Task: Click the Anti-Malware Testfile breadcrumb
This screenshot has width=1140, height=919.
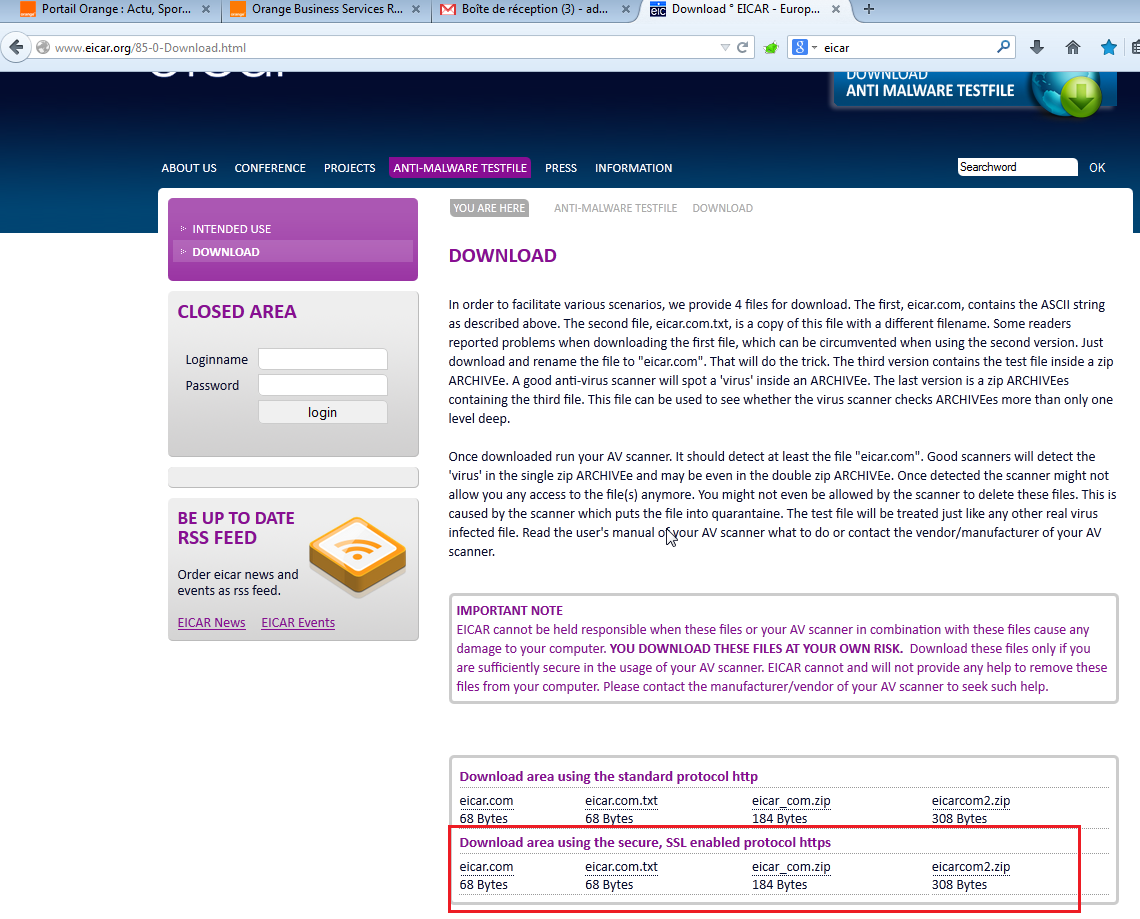Action: [x=615, y=208]
